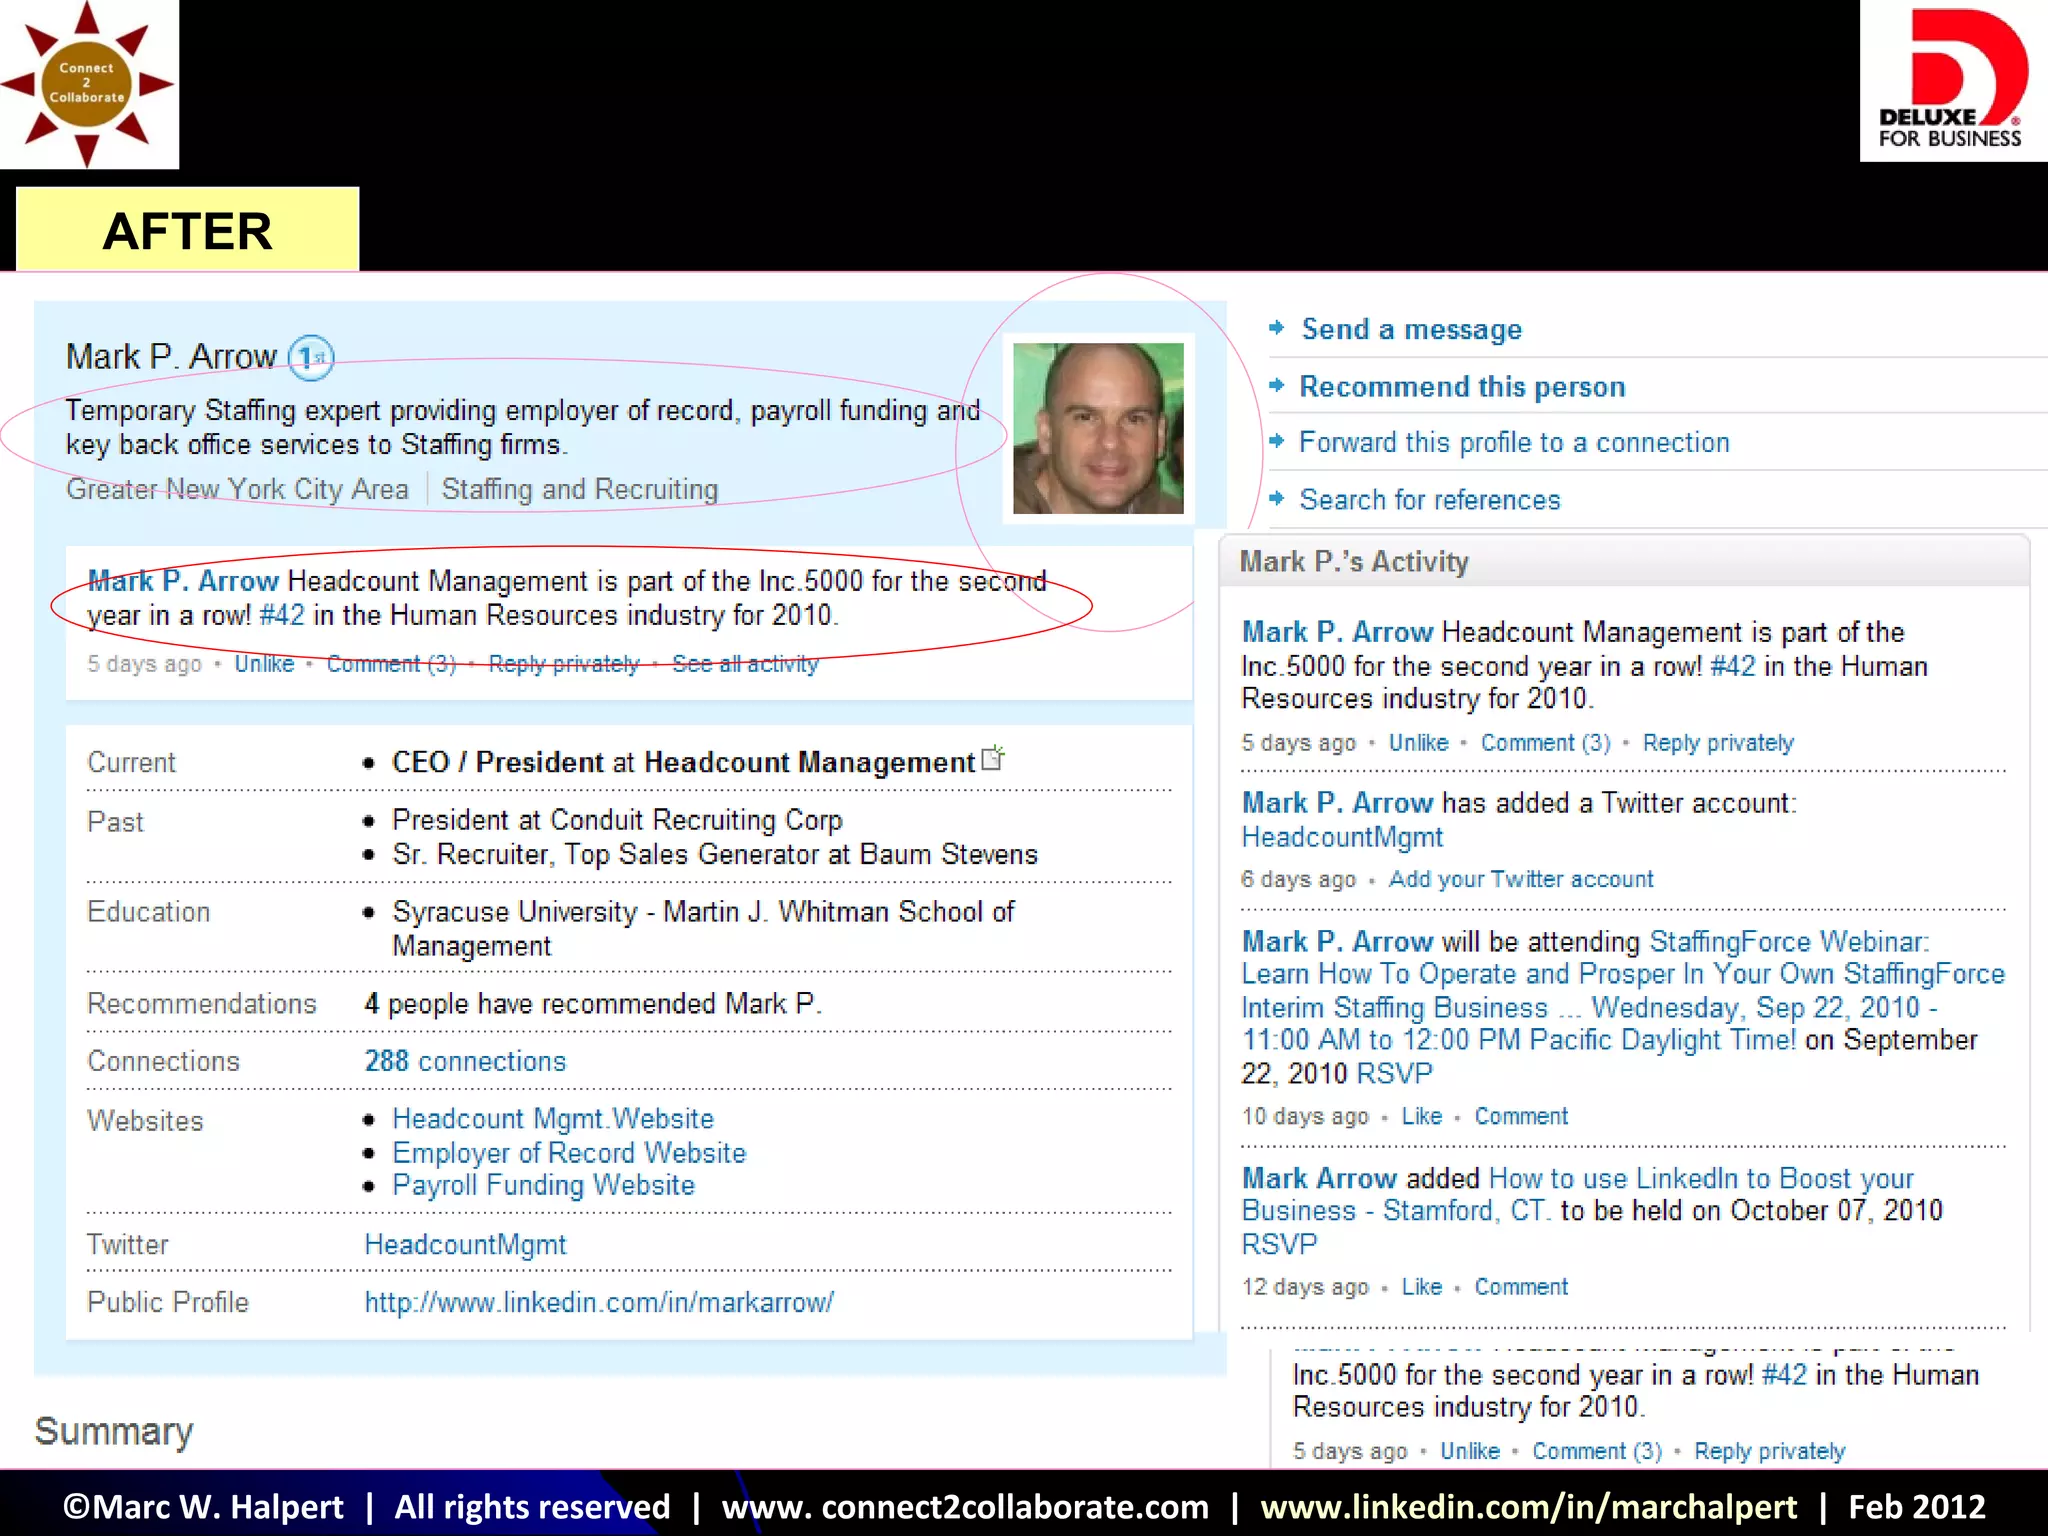Open Forward this profile to a connection
Viewport: 2048px width, 1536px height.
pos(1514,443)
